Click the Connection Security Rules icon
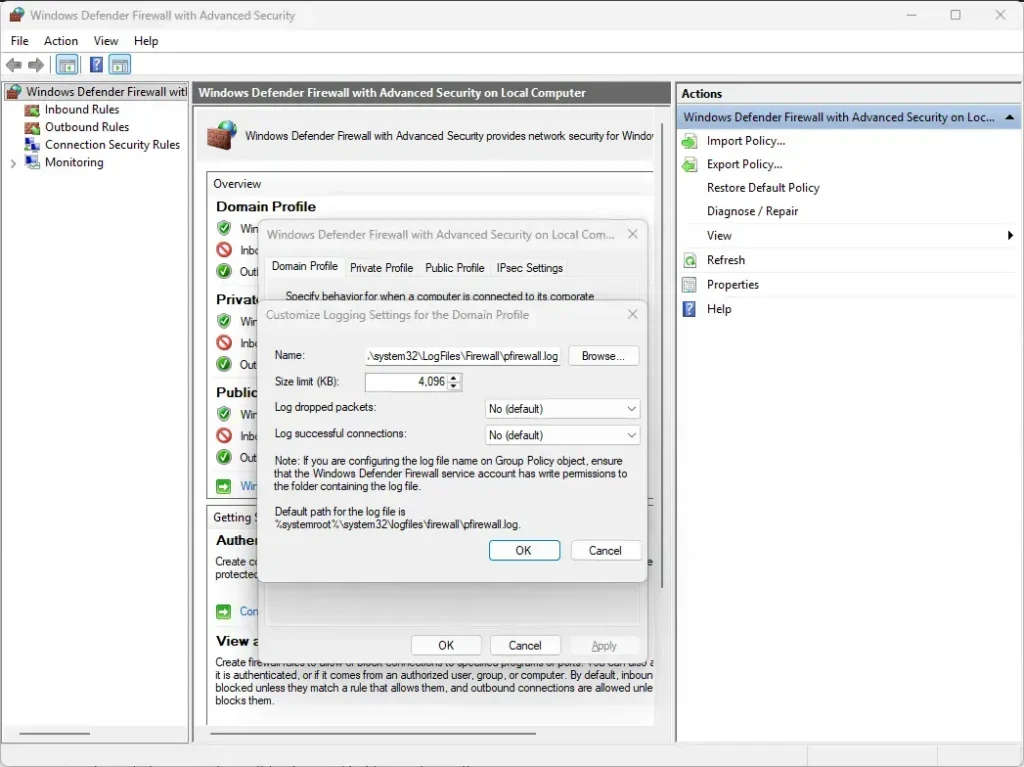 coord(31,144)
